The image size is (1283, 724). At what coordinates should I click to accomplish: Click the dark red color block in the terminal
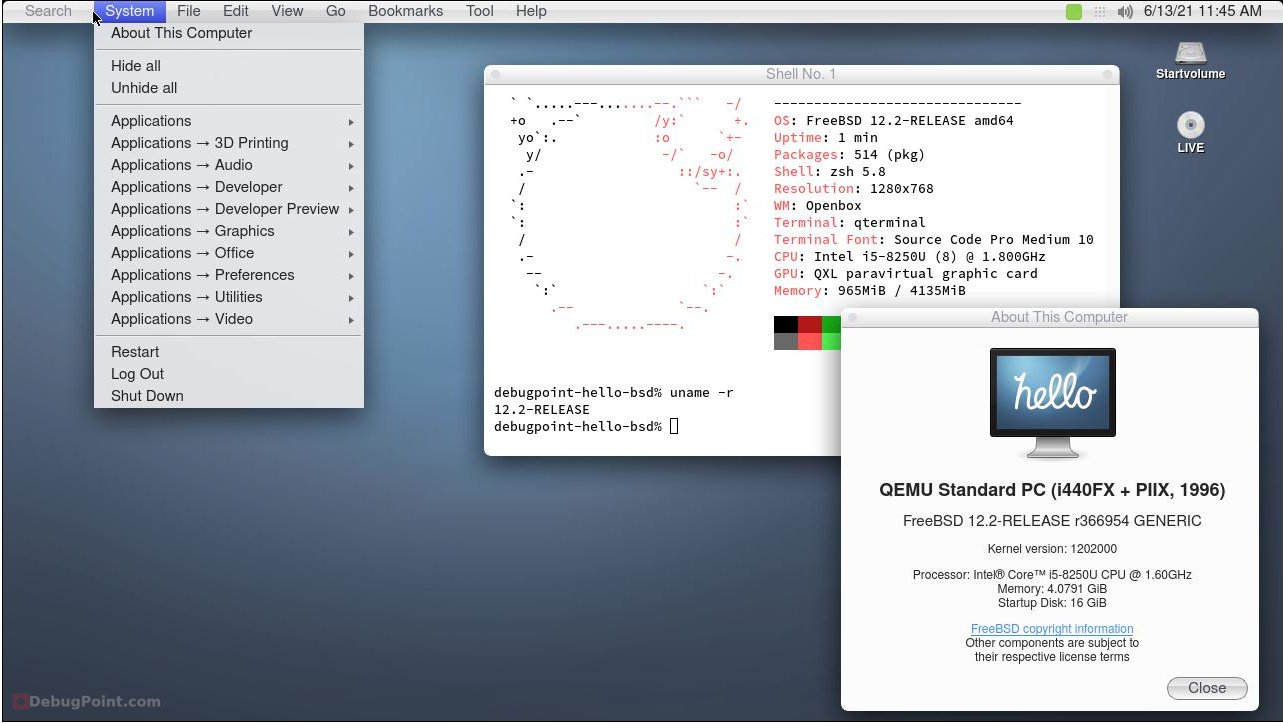click(x=810, y=324)
